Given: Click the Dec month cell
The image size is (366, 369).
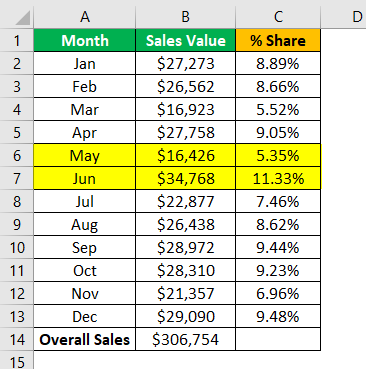Looking at the screenshot, I should click(85, 316).
